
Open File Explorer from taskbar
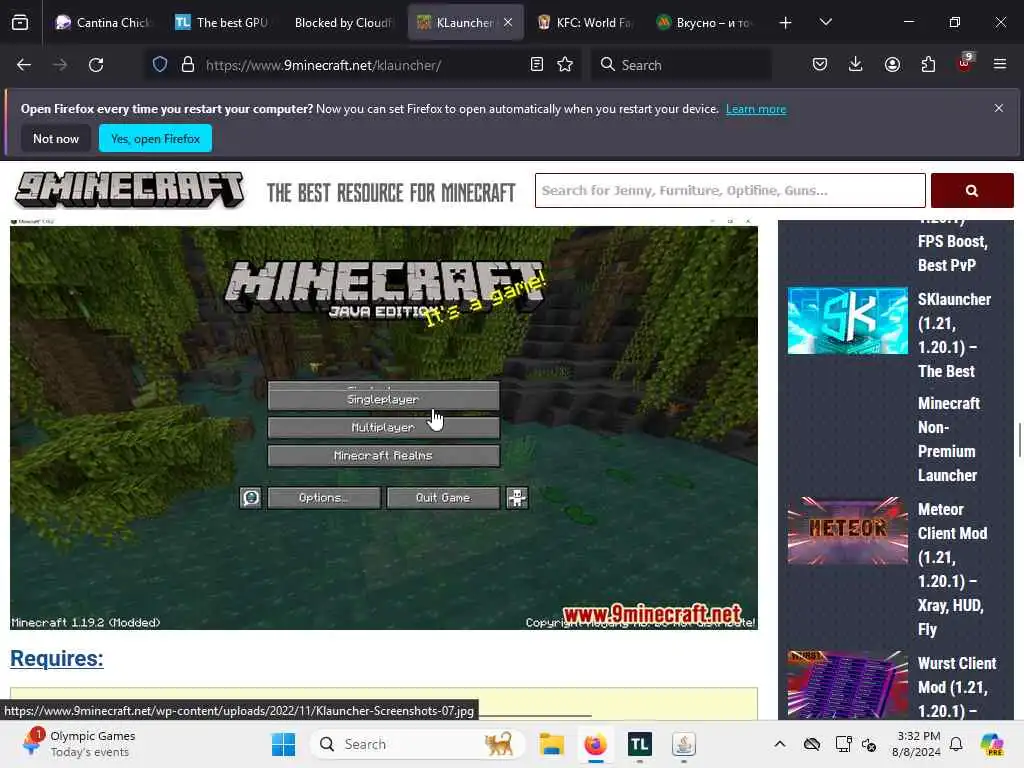click(x=551, y=744)
